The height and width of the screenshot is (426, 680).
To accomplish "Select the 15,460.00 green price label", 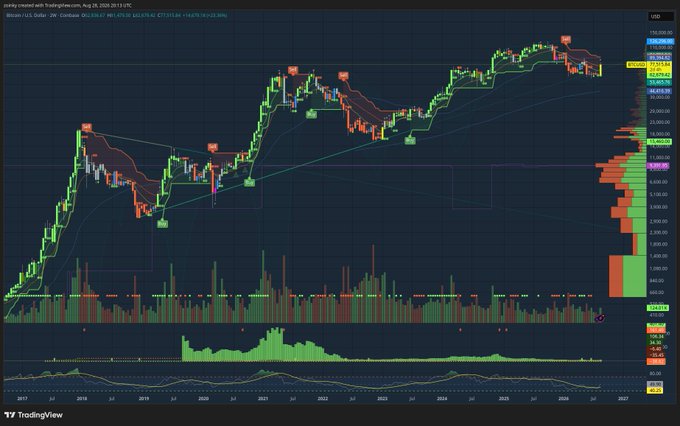I will pyautogui.click(x=660, y=141).
